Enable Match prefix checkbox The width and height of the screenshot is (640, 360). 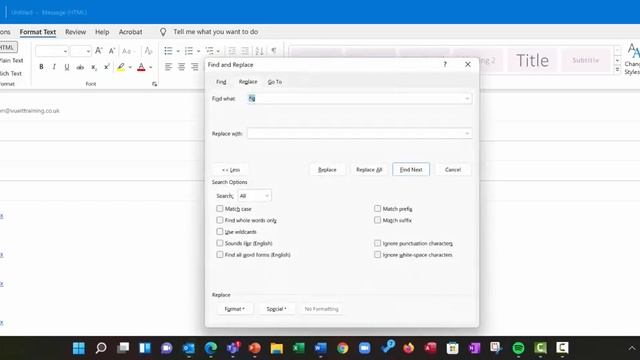pos(378,209)
